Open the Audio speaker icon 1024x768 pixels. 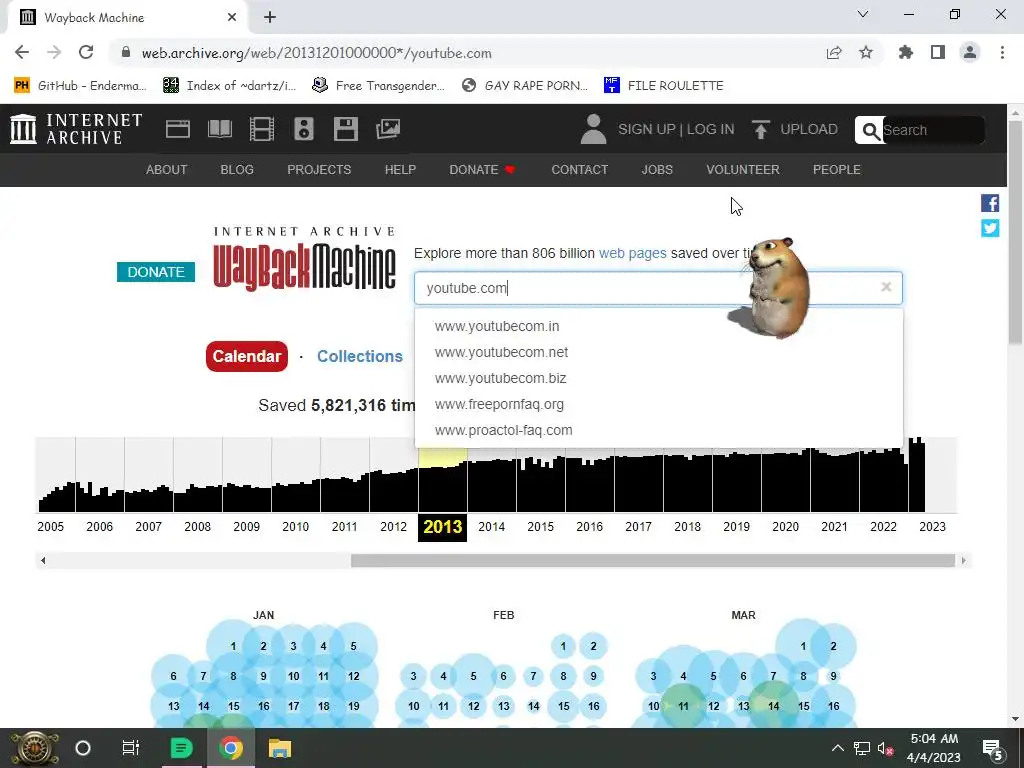pyautogui.click(x=304, y=129)
